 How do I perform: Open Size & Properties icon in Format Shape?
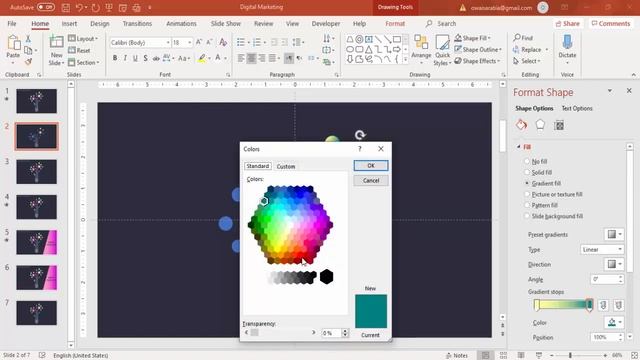(559, 125)
